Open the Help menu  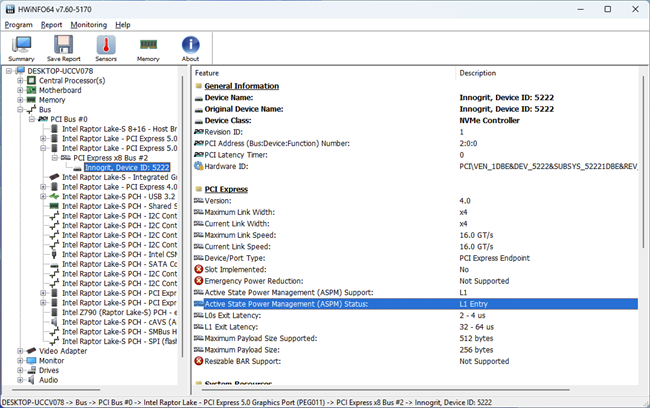[123, 24]
